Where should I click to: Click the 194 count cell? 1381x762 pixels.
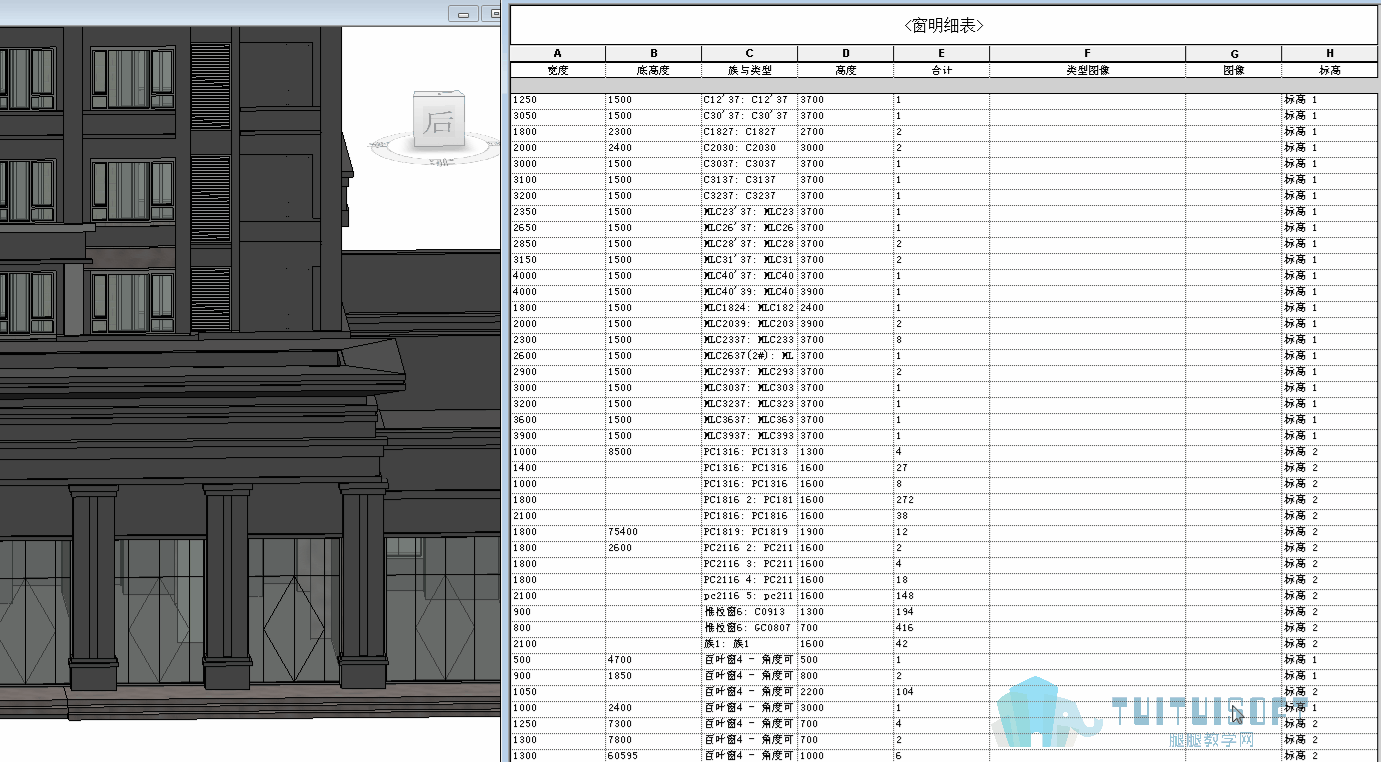941,612
